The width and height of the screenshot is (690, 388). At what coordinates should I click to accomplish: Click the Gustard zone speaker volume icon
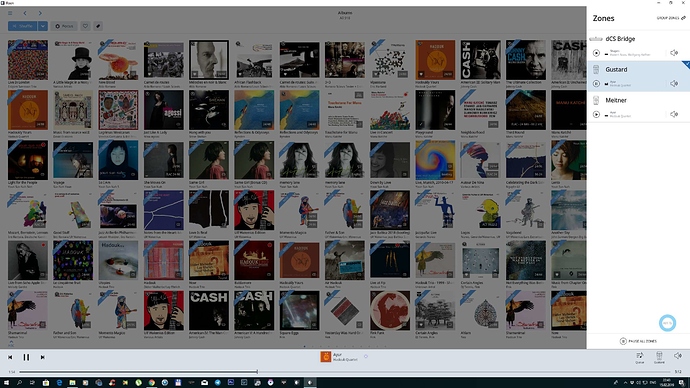[674, 84]
